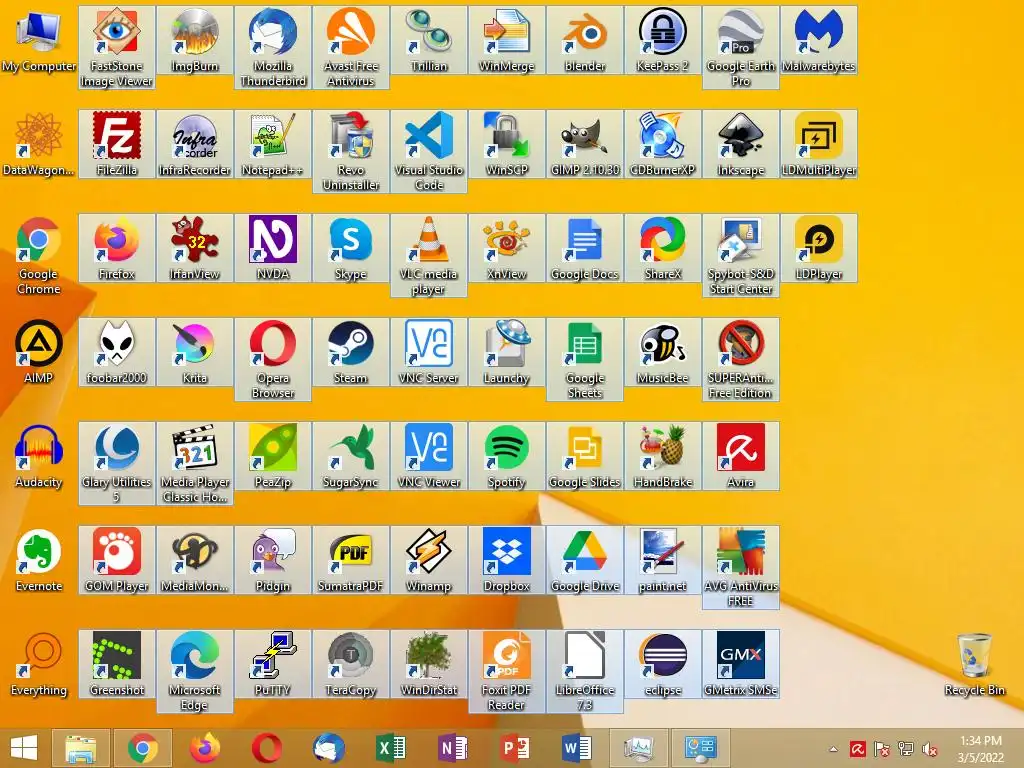Select the paint.net shortcut
1024x768 pixels.
tap(663, 560)
